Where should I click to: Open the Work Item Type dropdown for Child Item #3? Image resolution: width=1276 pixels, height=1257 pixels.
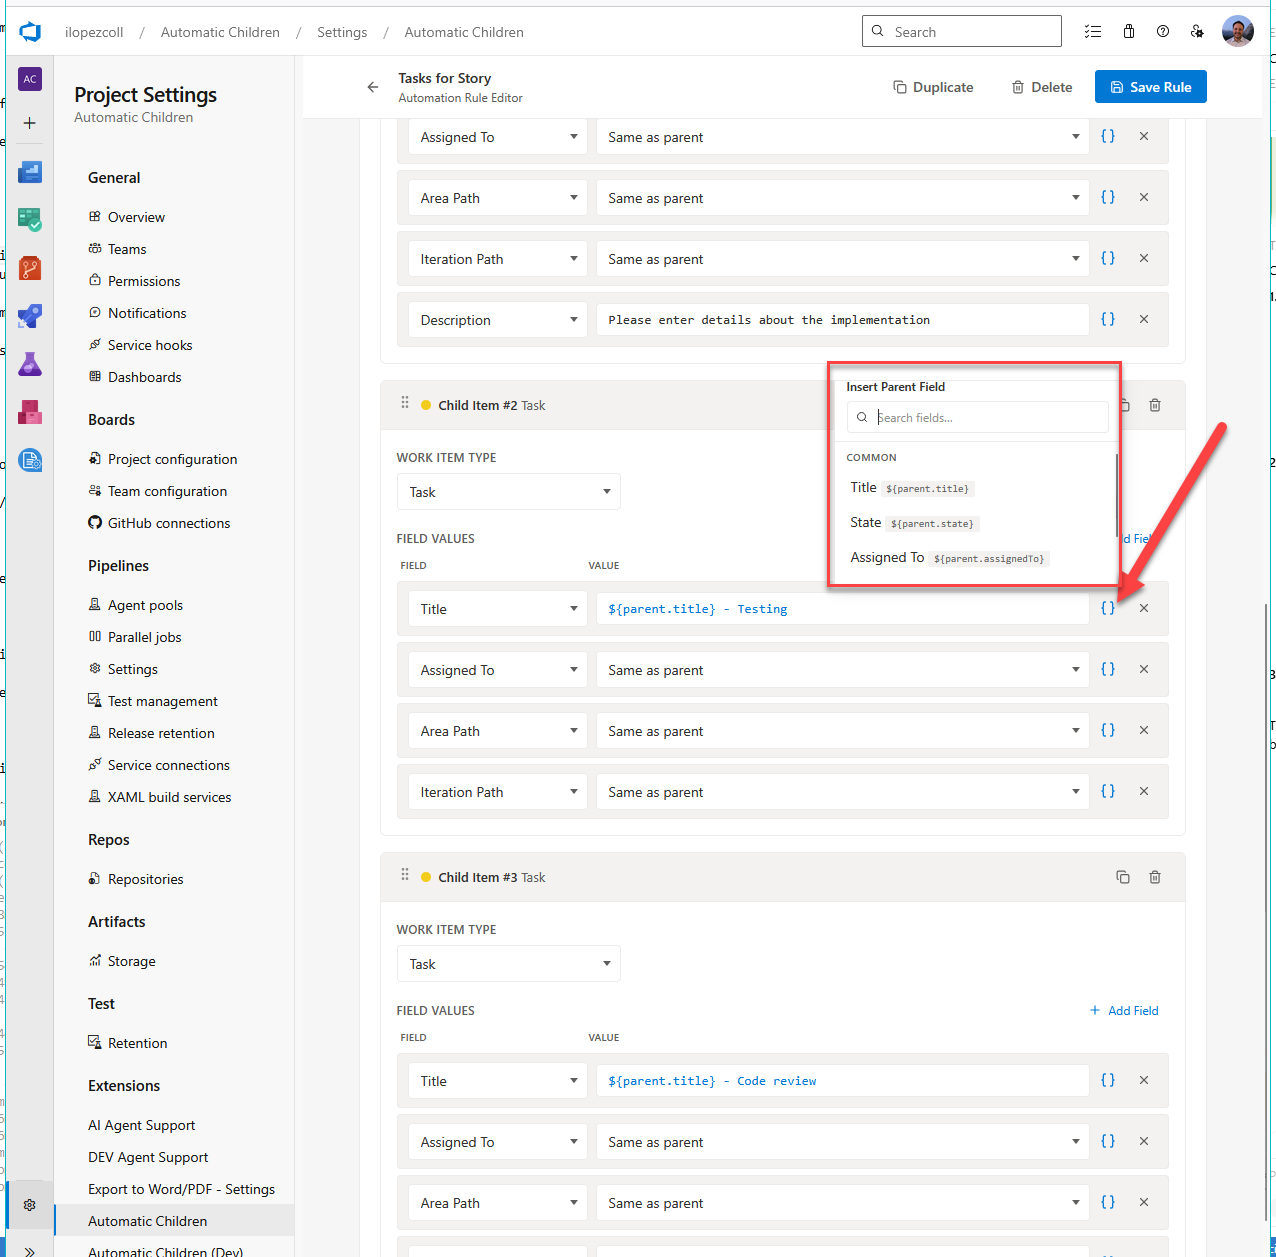pyautogui.click(x=508, y=963)
